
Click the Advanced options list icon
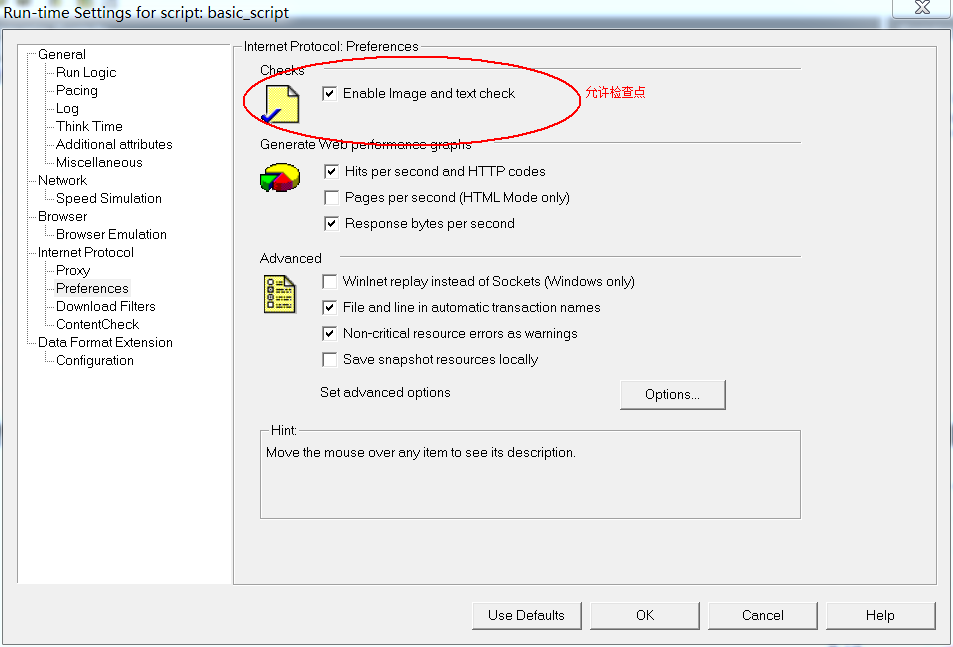click(280, 295)
